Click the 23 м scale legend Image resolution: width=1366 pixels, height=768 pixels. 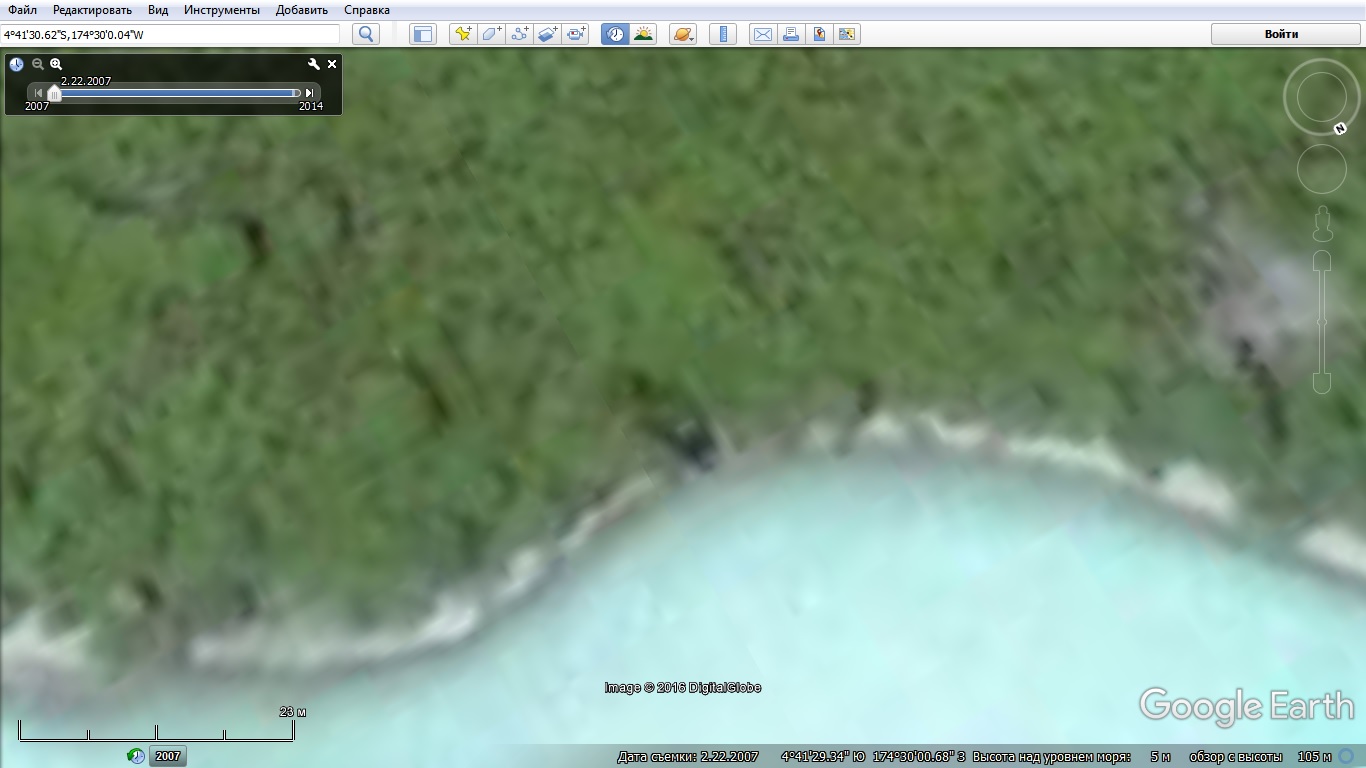292,712
